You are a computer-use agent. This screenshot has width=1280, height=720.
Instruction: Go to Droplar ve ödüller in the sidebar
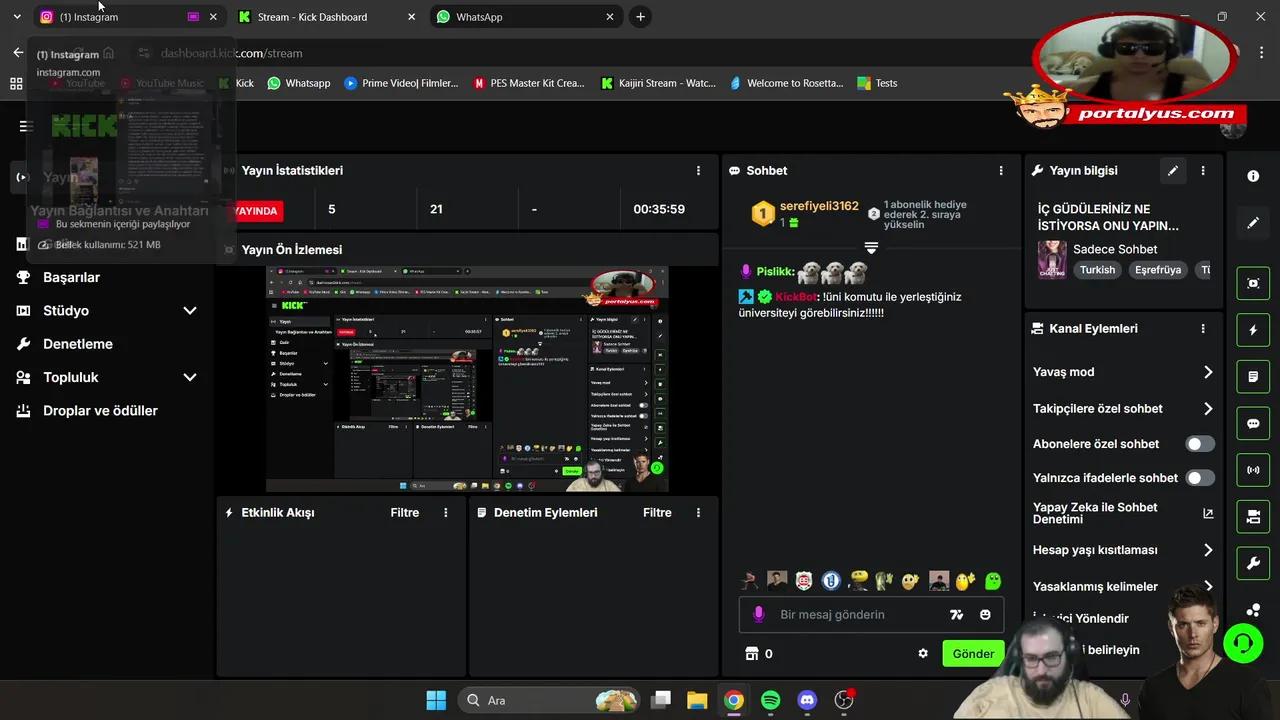(x=100, y=411)
